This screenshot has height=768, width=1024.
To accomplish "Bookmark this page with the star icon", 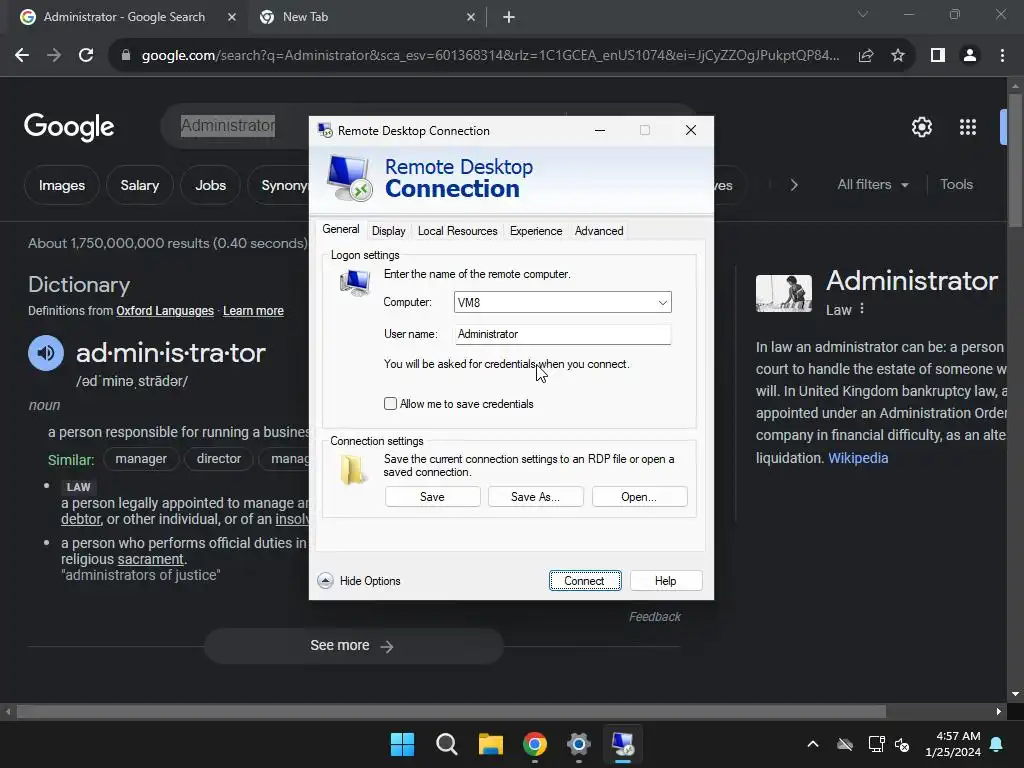I will tap(898, 56).
